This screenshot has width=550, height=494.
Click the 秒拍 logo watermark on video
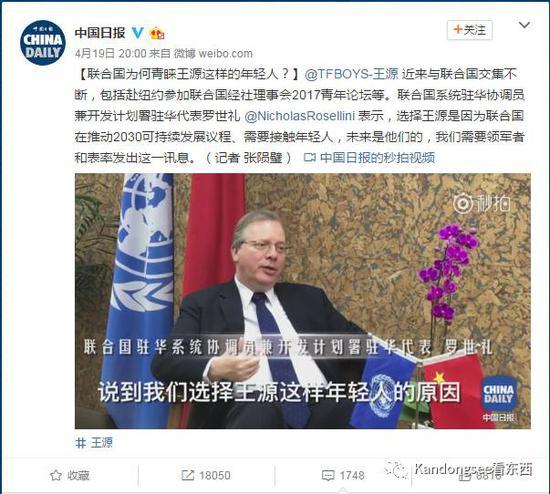coord(482,203)
